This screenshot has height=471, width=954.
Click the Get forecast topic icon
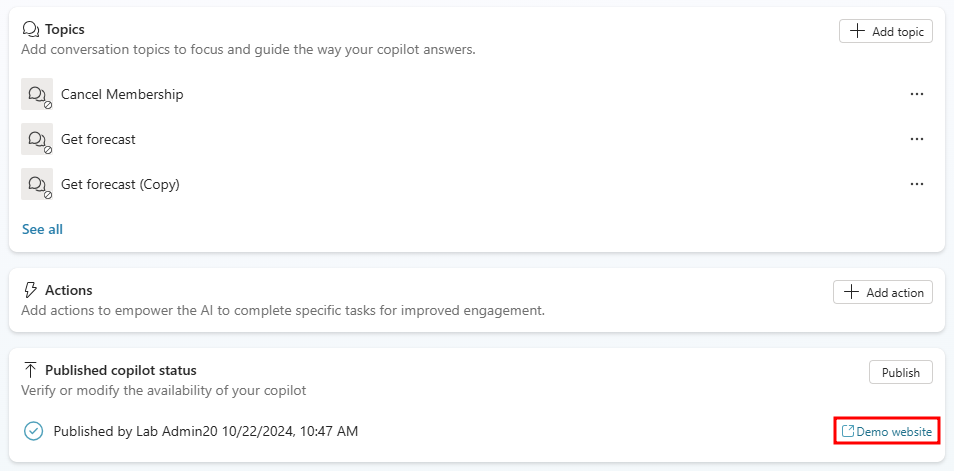(37, 140)
